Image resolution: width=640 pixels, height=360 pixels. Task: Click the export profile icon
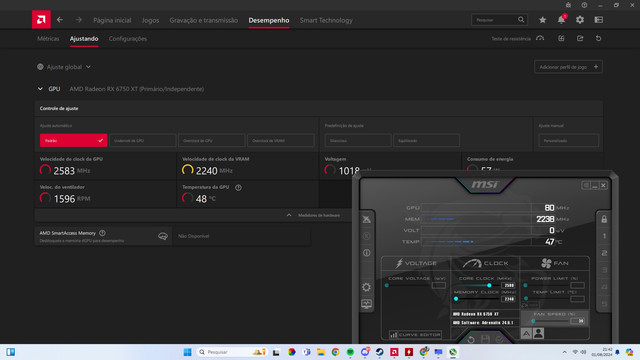coord(580,38)
